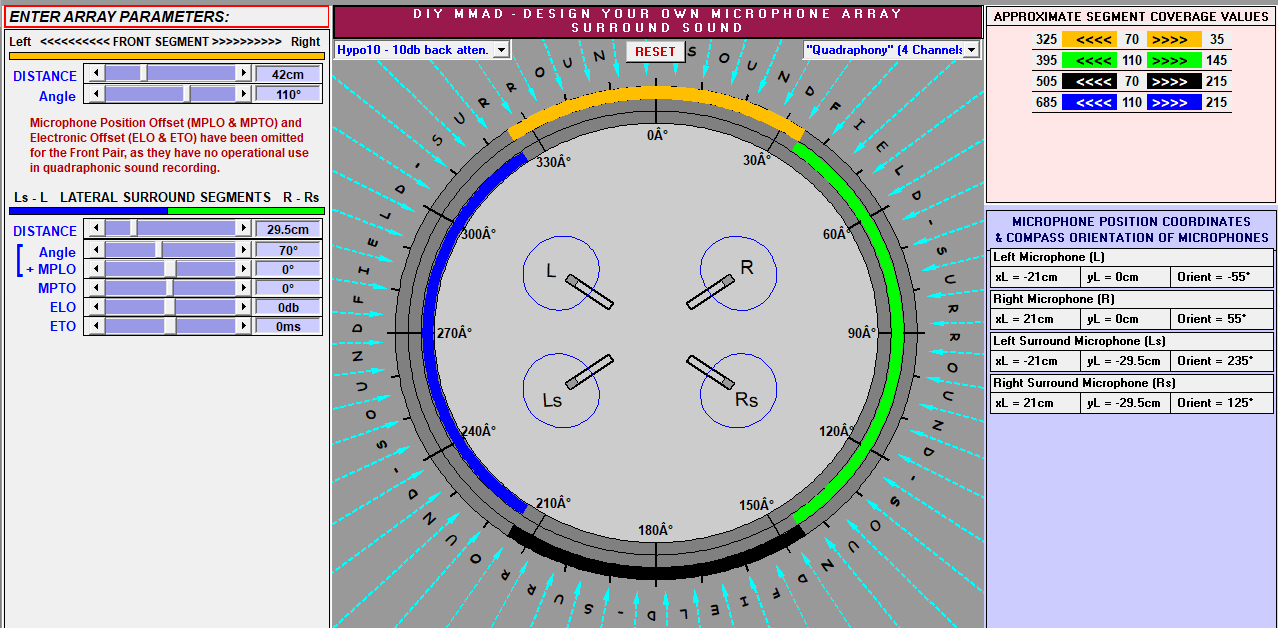Increase ELO with its right arrow

coord(243,307)
